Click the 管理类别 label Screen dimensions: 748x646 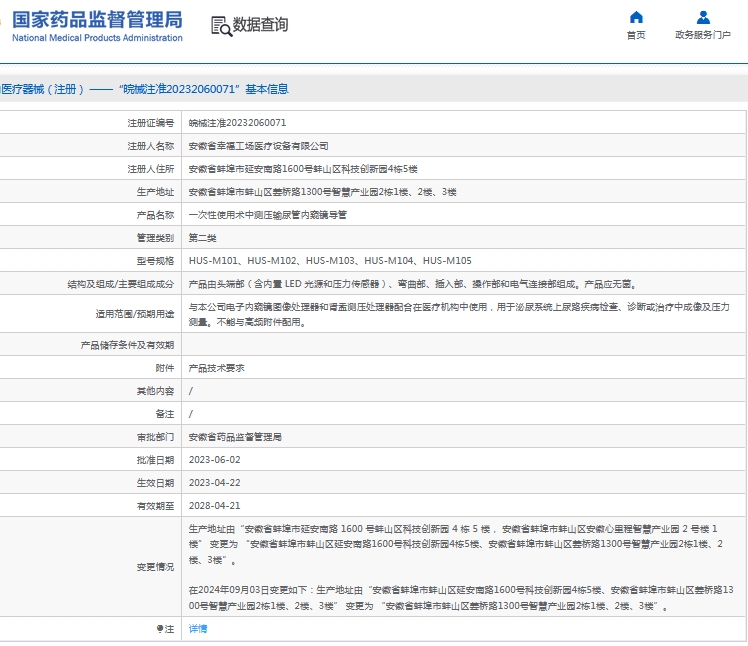[x=156, y=238]
